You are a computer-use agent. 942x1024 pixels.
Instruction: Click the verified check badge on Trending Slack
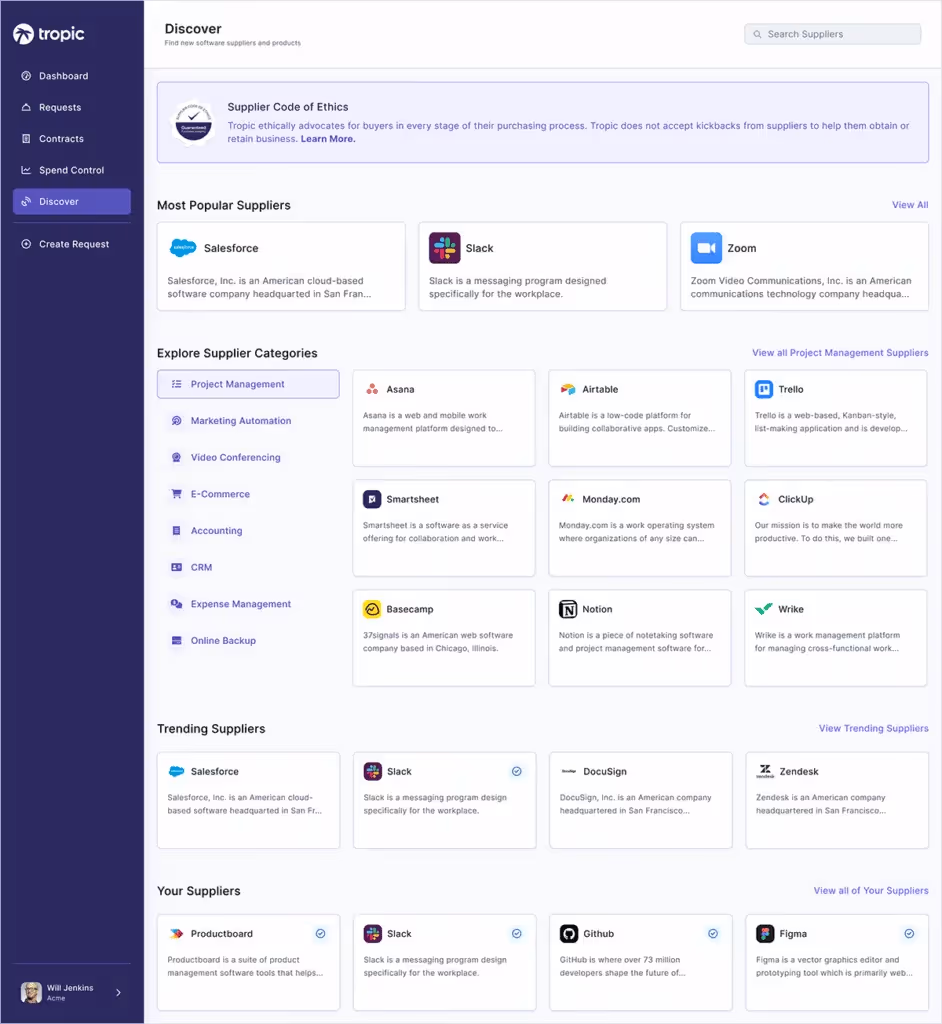point(517,771)
